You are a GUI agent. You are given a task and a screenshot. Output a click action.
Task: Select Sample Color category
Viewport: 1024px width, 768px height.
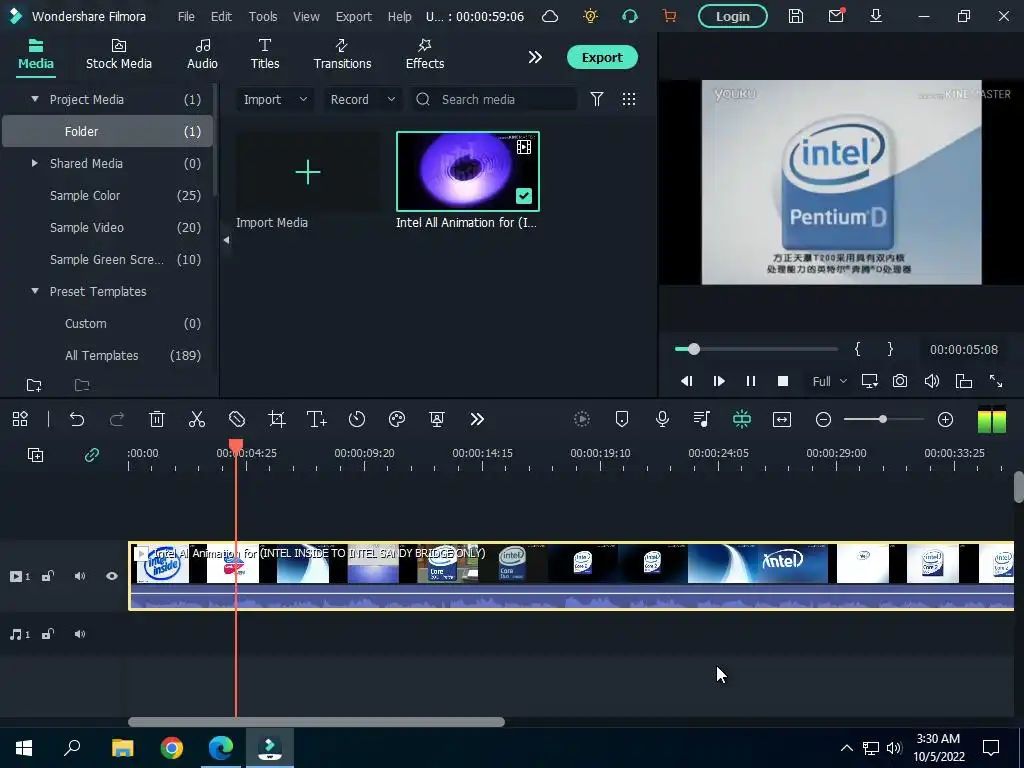108,195
